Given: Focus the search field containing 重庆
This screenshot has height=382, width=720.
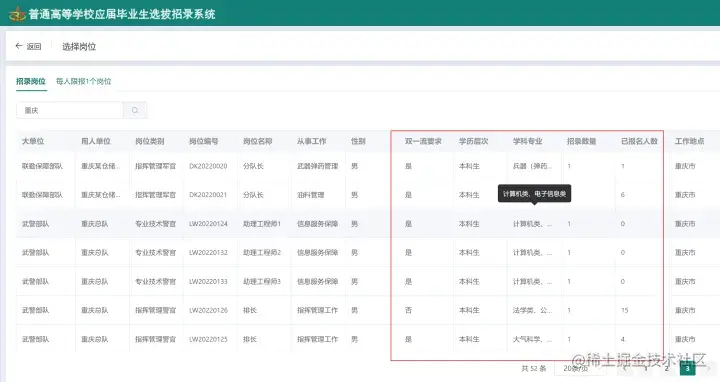Looking at the screenshot, I should click(69, 111).
